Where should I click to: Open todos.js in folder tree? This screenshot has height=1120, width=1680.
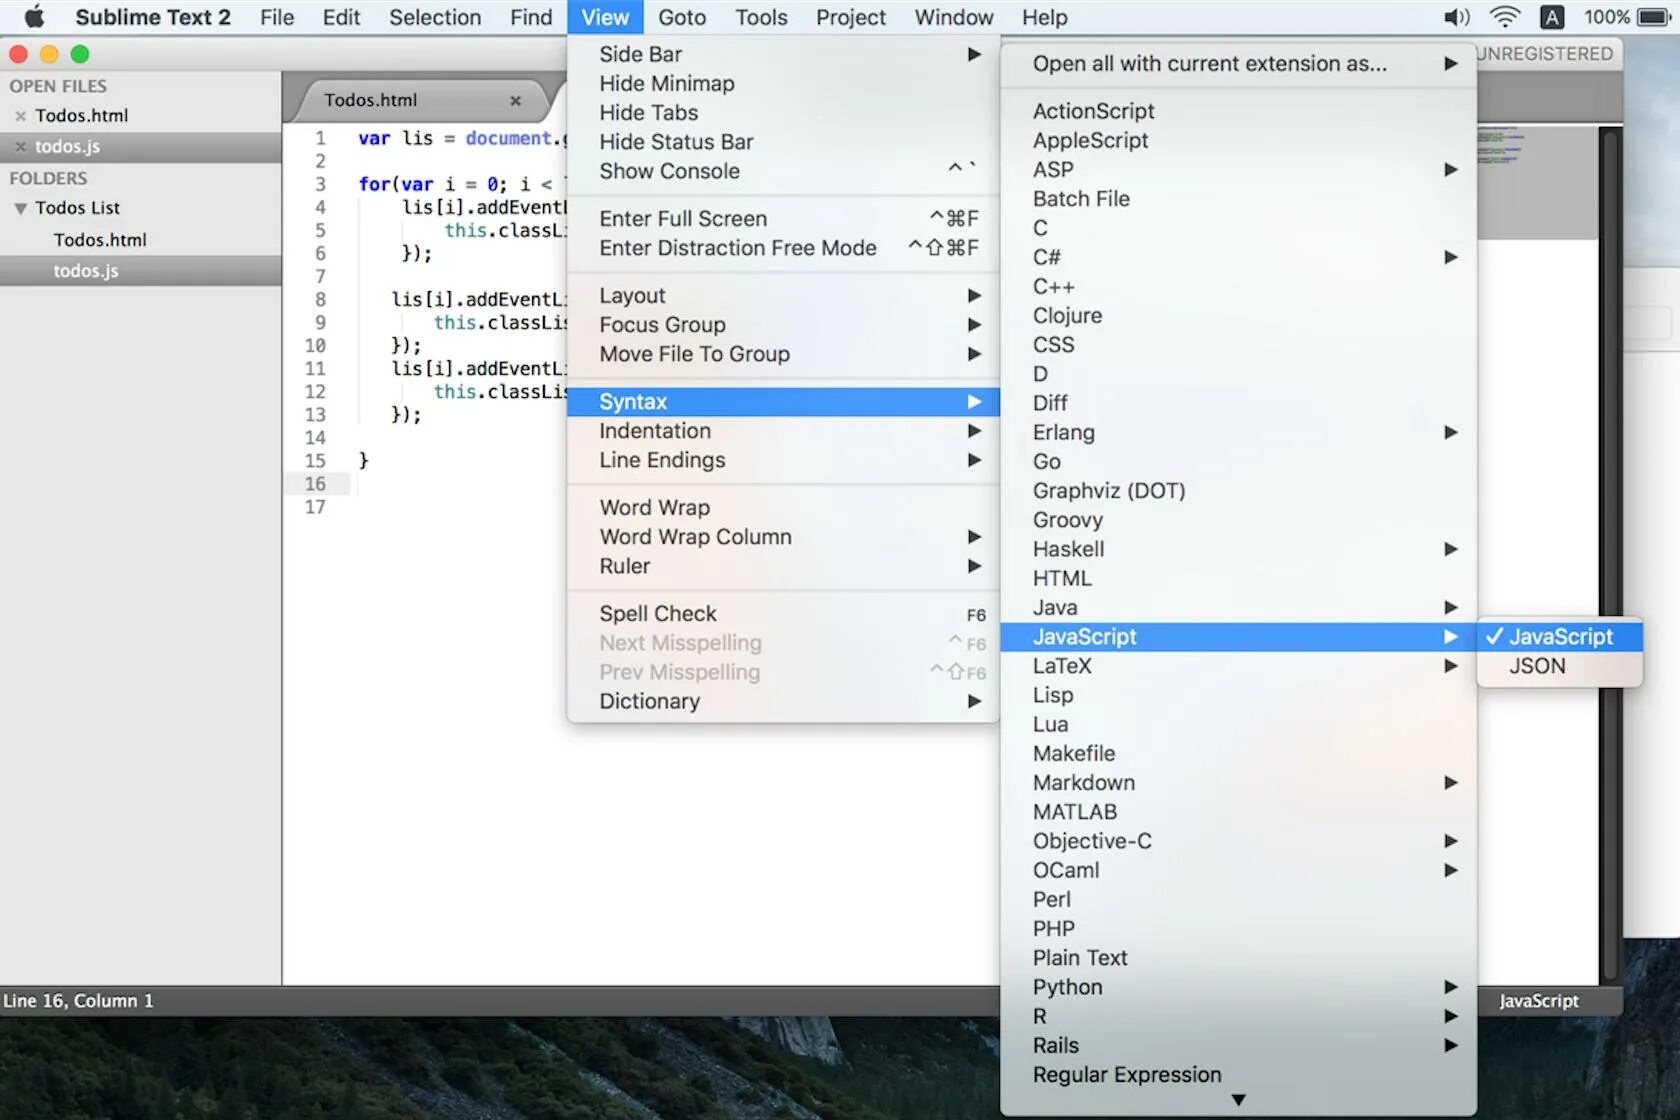pos(86,271)
